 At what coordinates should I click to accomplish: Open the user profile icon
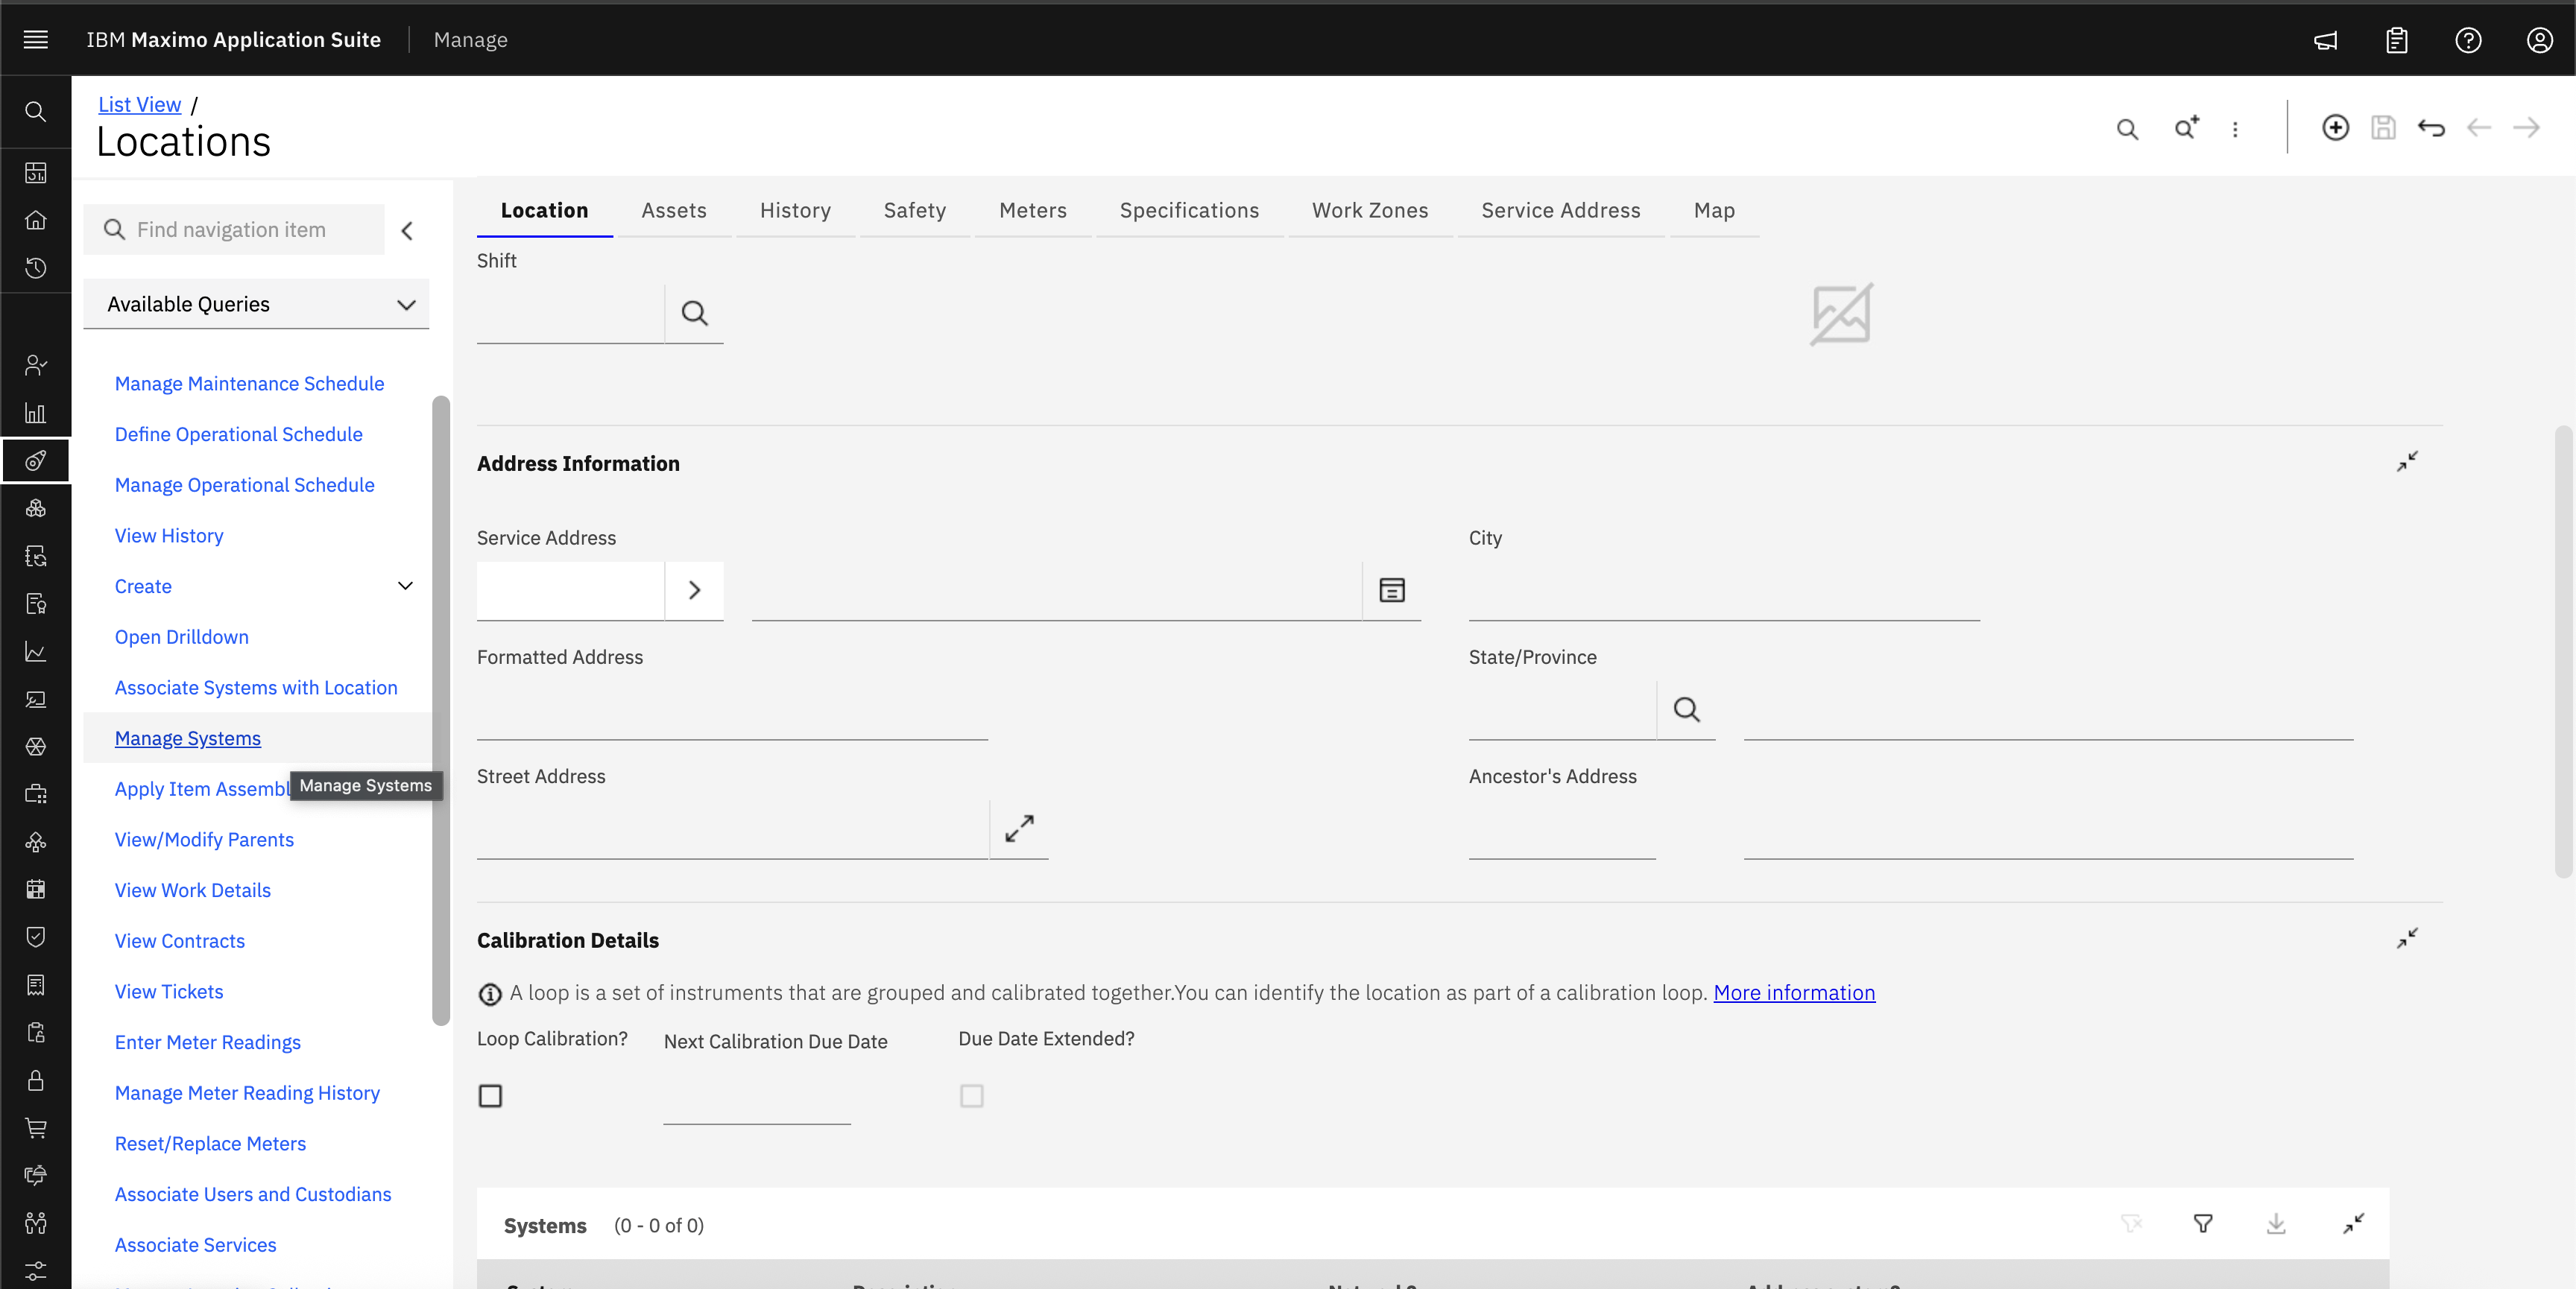pyautogui.click(x=2540, y=40)
